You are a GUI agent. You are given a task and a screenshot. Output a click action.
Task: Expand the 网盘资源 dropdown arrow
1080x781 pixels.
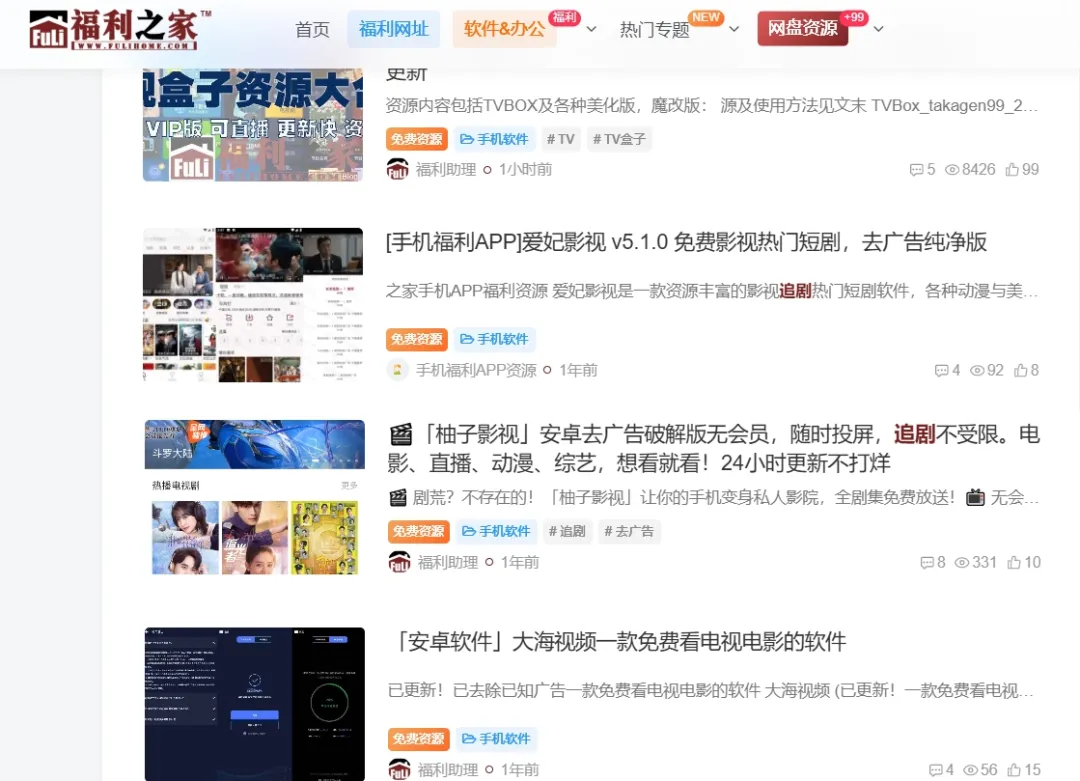pos(878,29)
